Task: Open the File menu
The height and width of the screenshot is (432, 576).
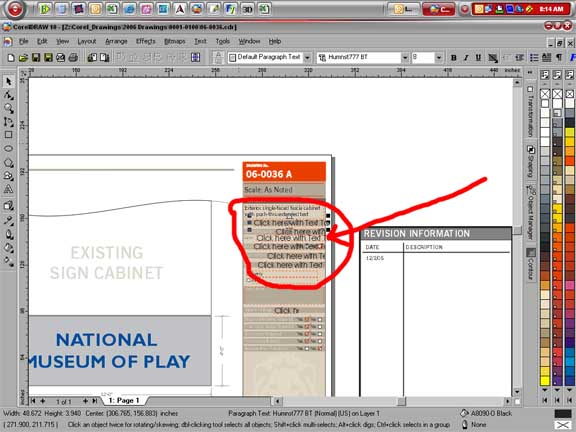Action: [24, 41]
